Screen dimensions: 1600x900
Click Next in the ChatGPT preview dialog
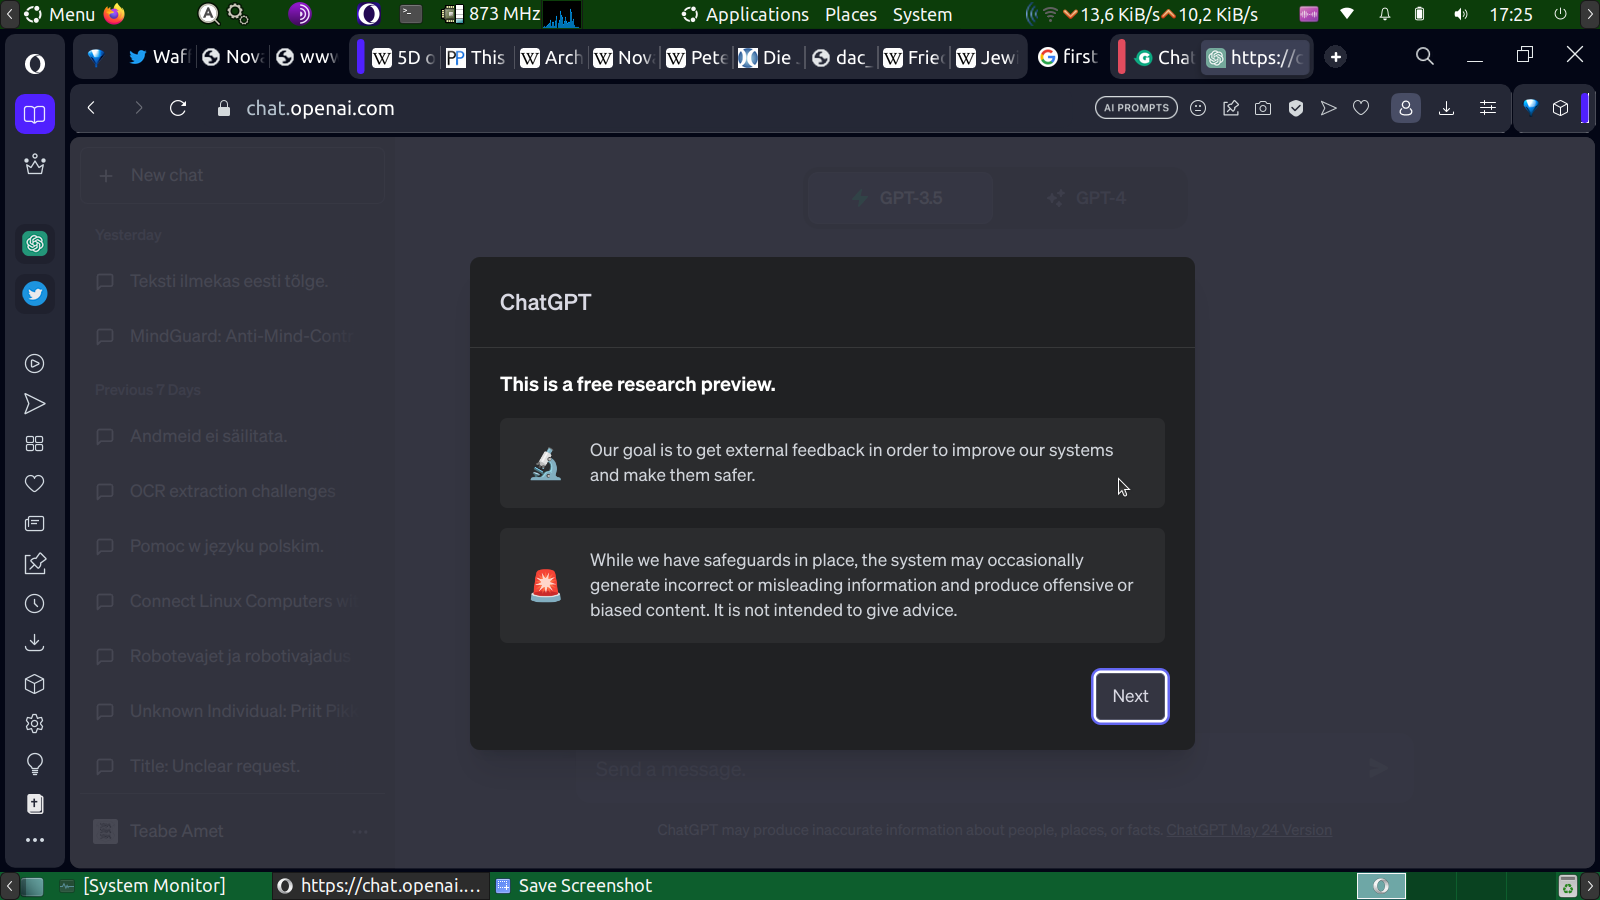(x=1130, y=696)
